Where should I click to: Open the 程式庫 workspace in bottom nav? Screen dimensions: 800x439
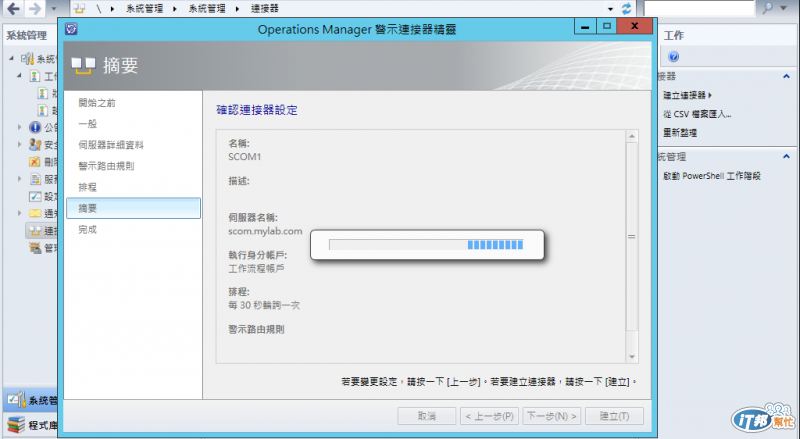pos(32,425)
